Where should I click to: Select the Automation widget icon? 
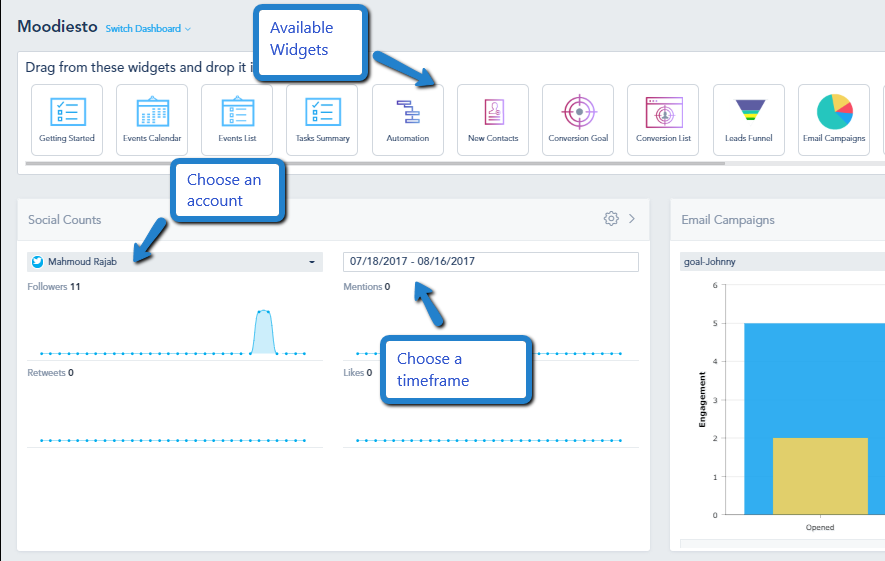[x=408, y=120]
